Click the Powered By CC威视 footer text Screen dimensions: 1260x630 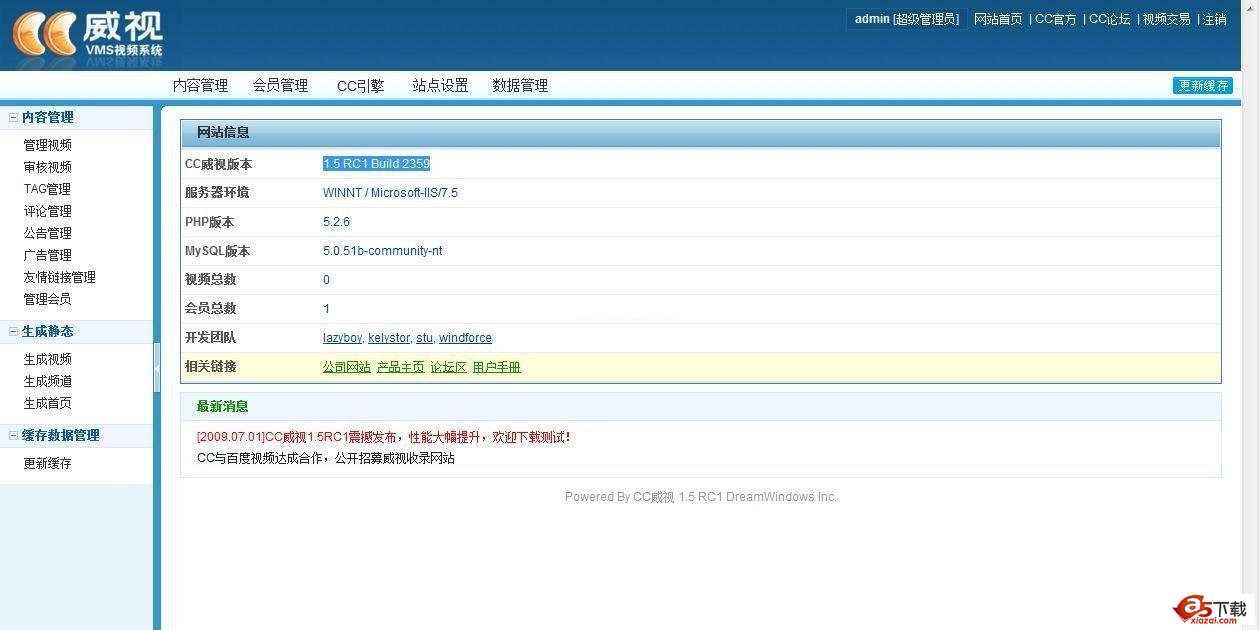[701, 497]
